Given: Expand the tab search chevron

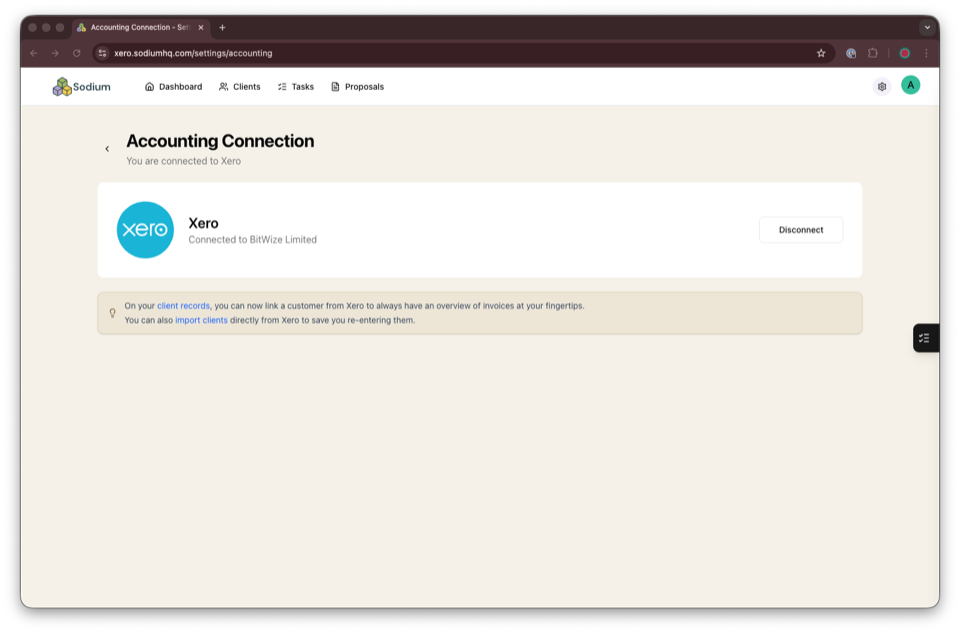Looking at the screenshot, I should 925,29.
